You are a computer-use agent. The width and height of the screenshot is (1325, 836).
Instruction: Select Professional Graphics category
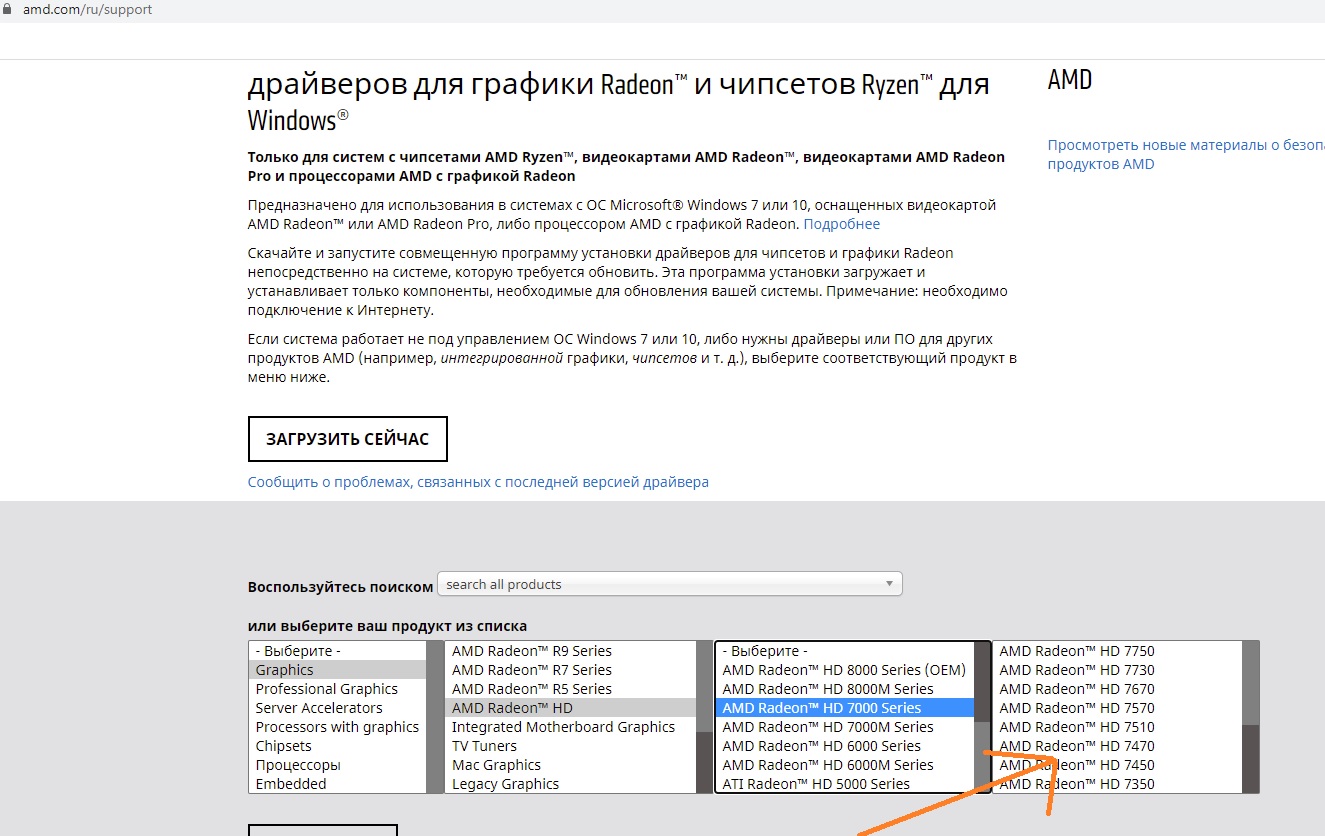click(337, 689)
